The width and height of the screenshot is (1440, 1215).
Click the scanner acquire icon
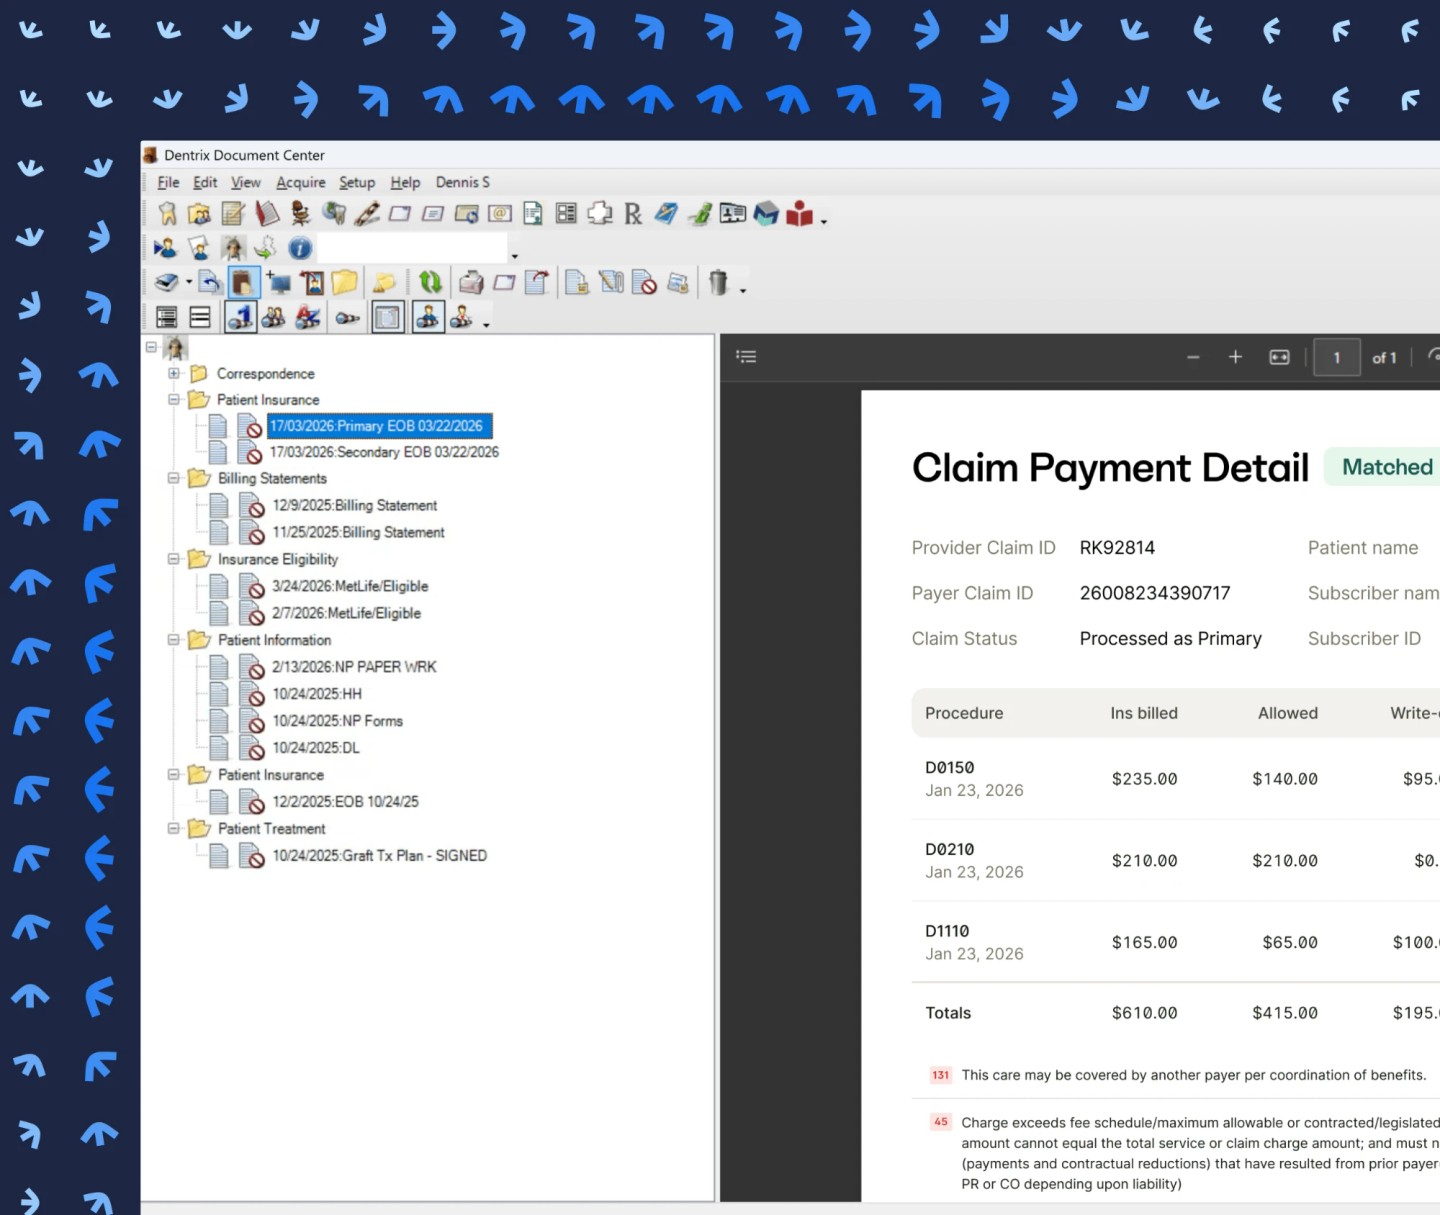(x=167, y=283)
